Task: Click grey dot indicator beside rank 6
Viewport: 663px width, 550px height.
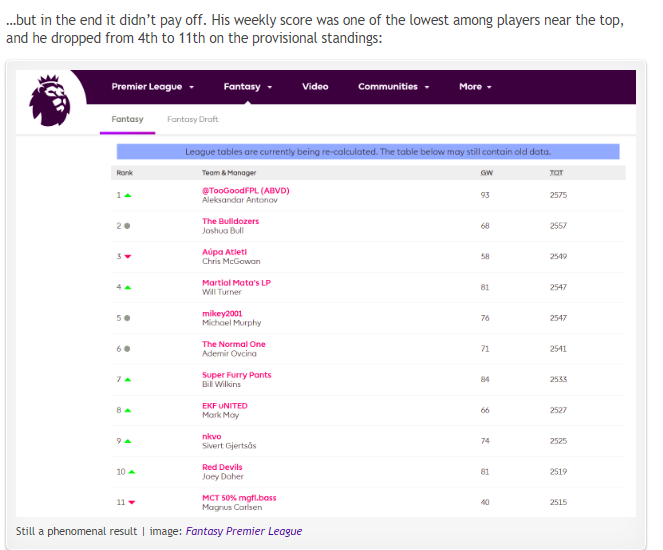Action: pyautogui.click(x=127, y=349)
